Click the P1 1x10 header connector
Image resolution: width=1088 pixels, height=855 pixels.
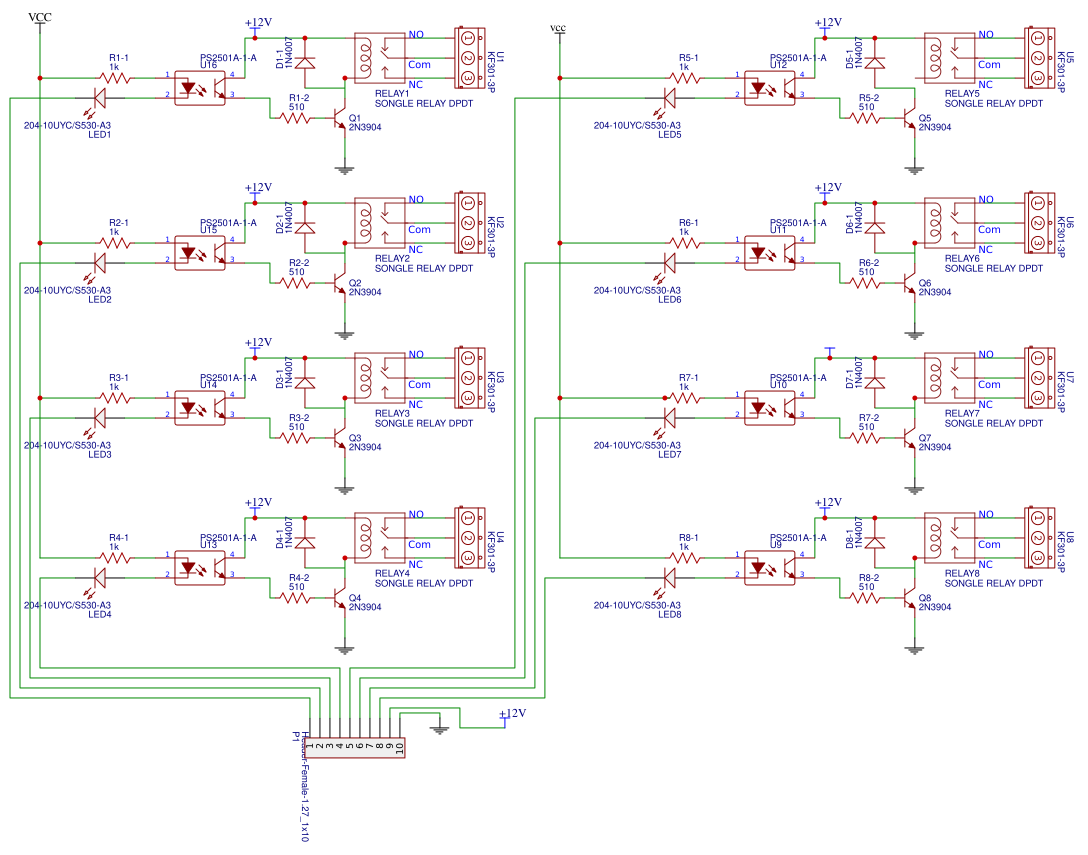(x=355, y=746)
